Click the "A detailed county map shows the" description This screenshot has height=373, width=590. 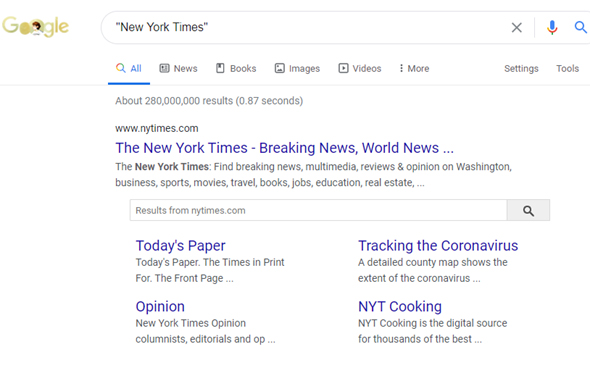(x=433, y=262)
